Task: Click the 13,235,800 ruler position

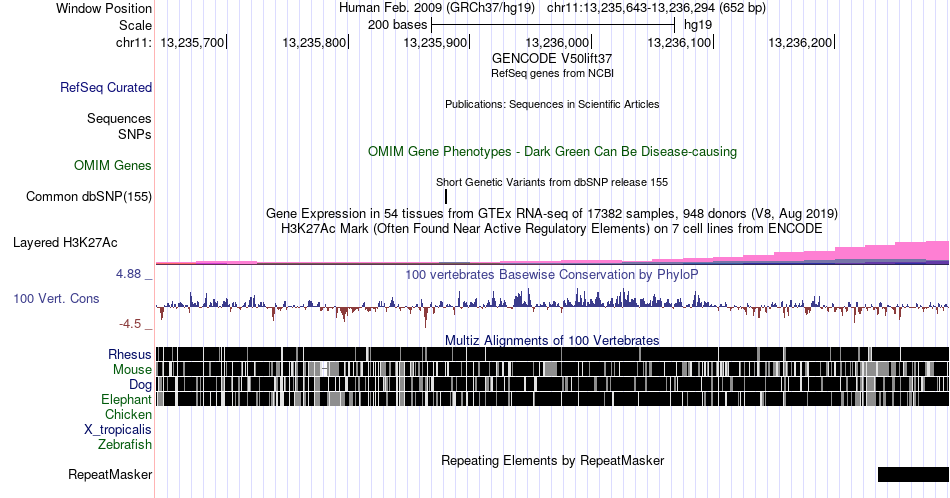Action: point(314,42)
